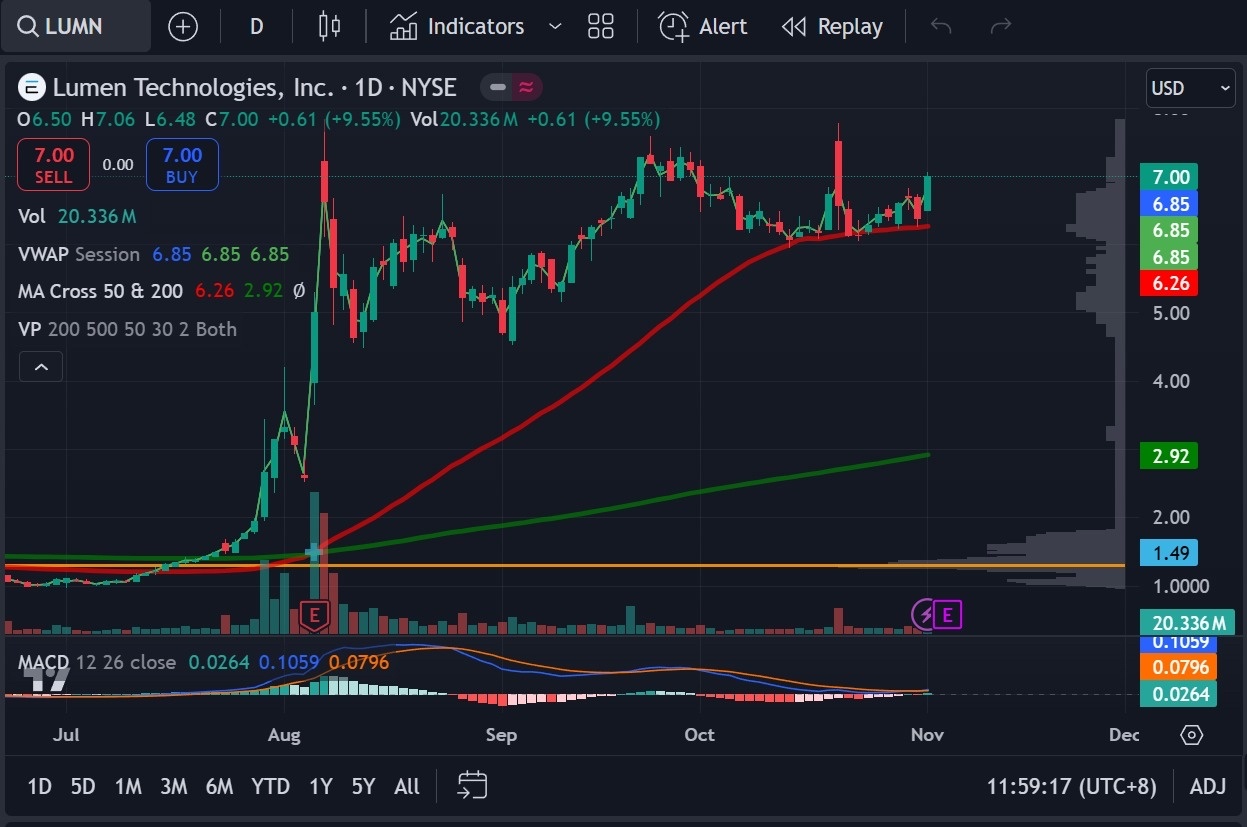Click the blue 1.49 price label

1169,553
